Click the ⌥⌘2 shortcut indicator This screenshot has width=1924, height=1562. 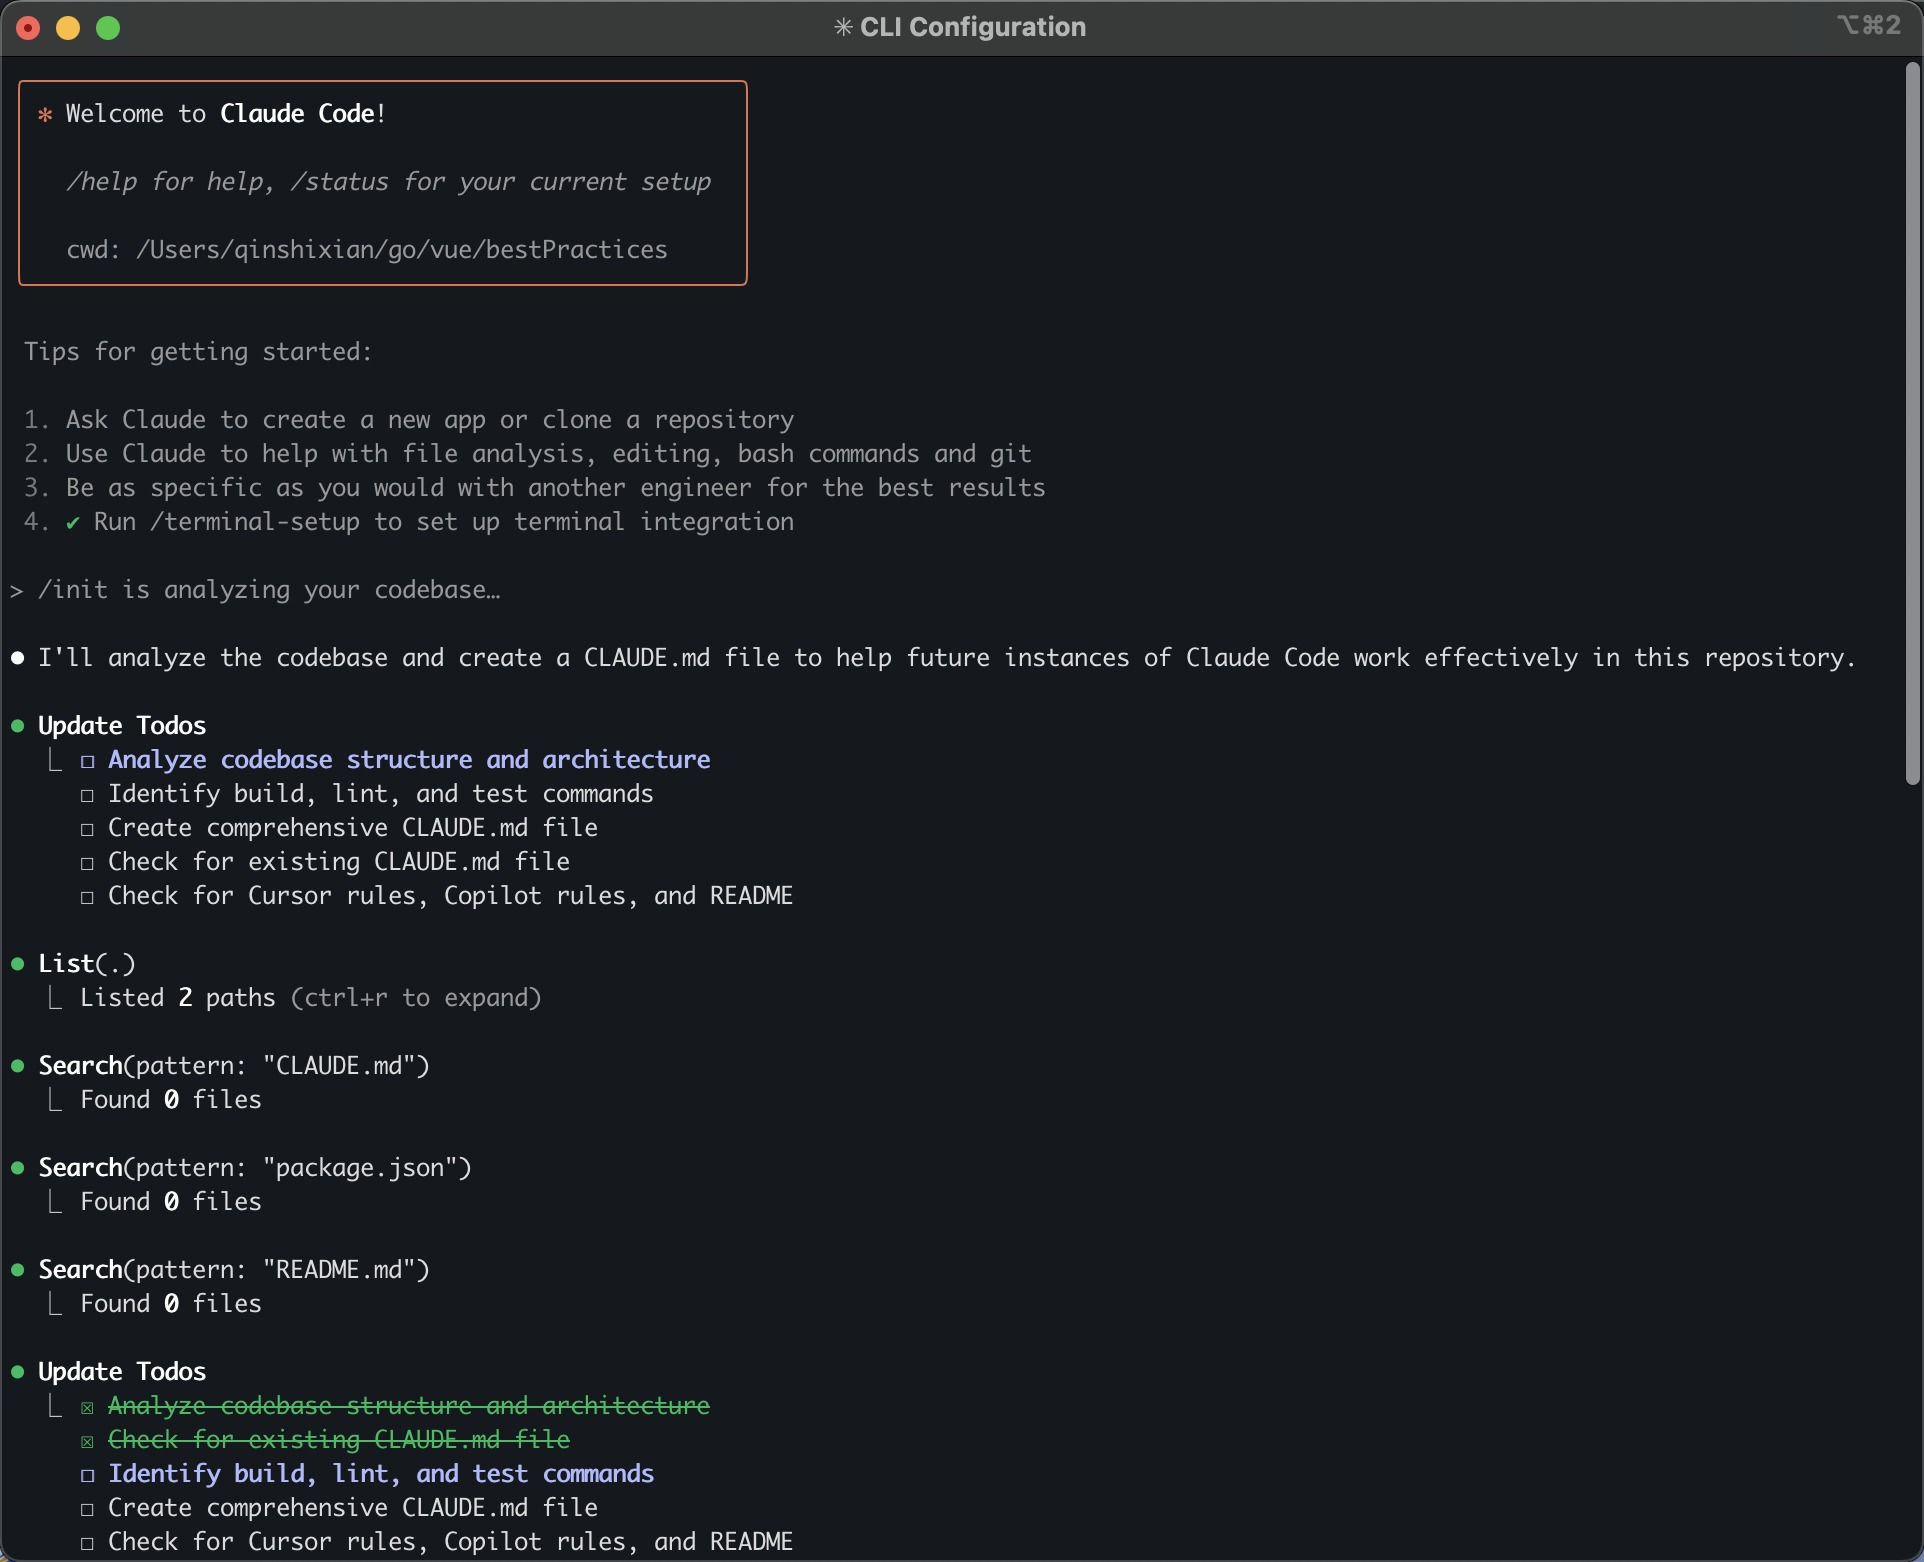tap(1868, 25)
